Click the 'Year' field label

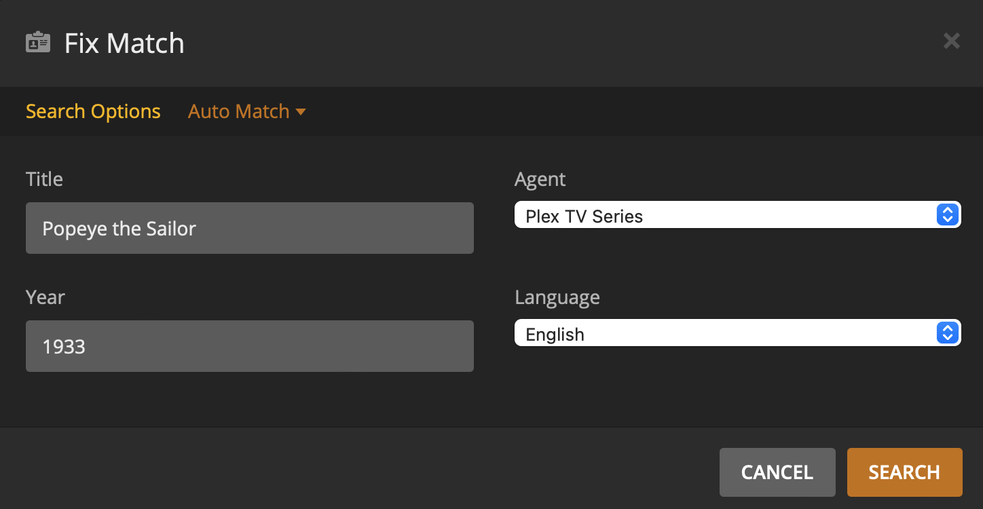click(x=45, y=297)
